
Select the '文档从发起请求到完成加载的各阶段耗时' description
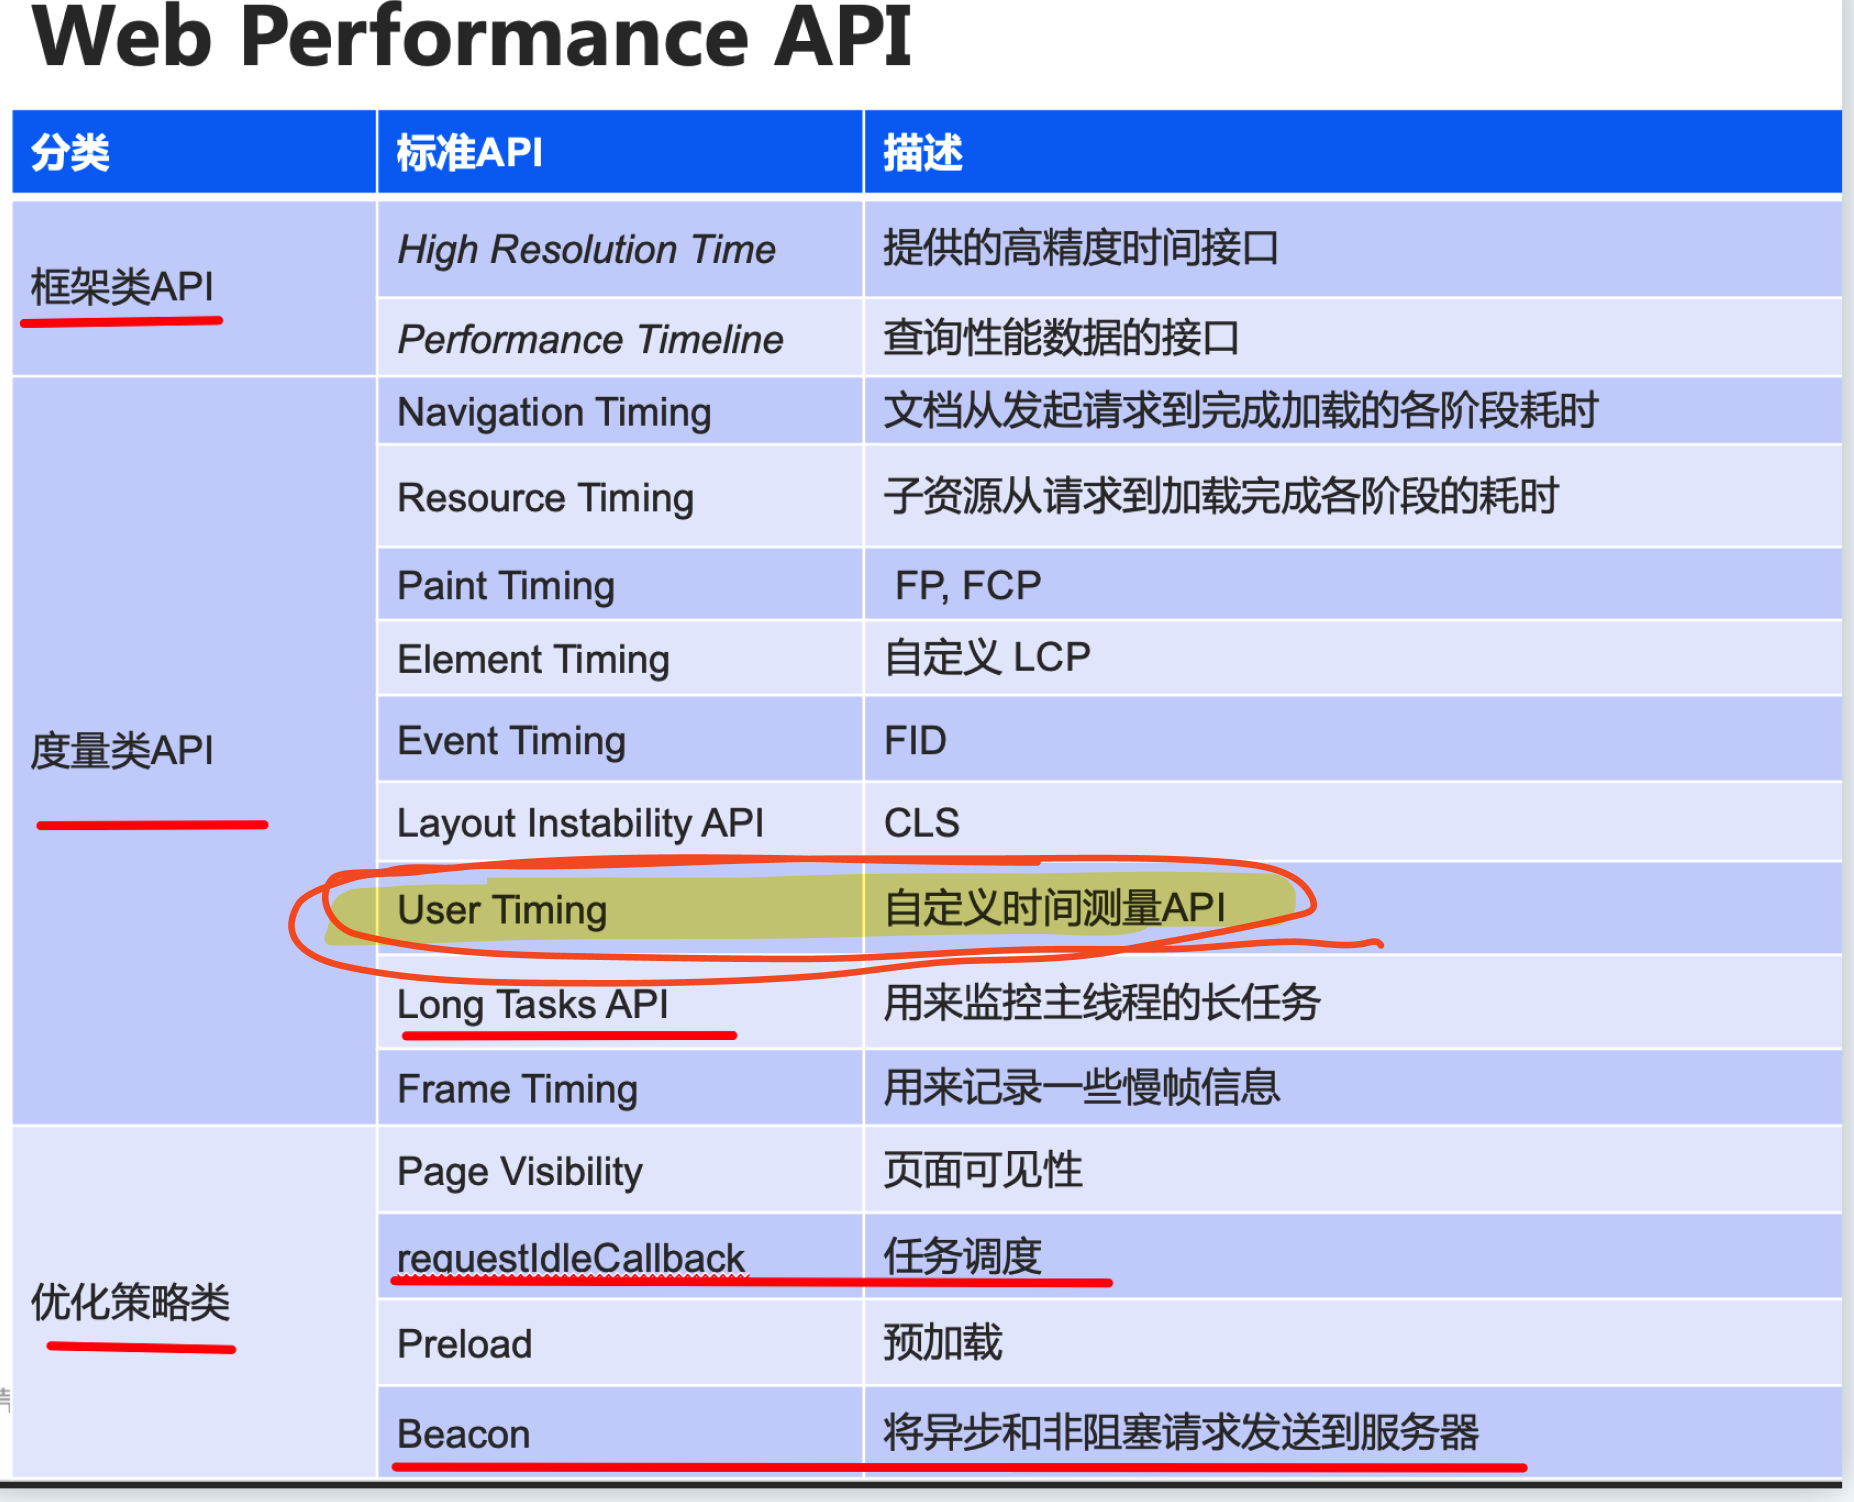click(1241, 411)
